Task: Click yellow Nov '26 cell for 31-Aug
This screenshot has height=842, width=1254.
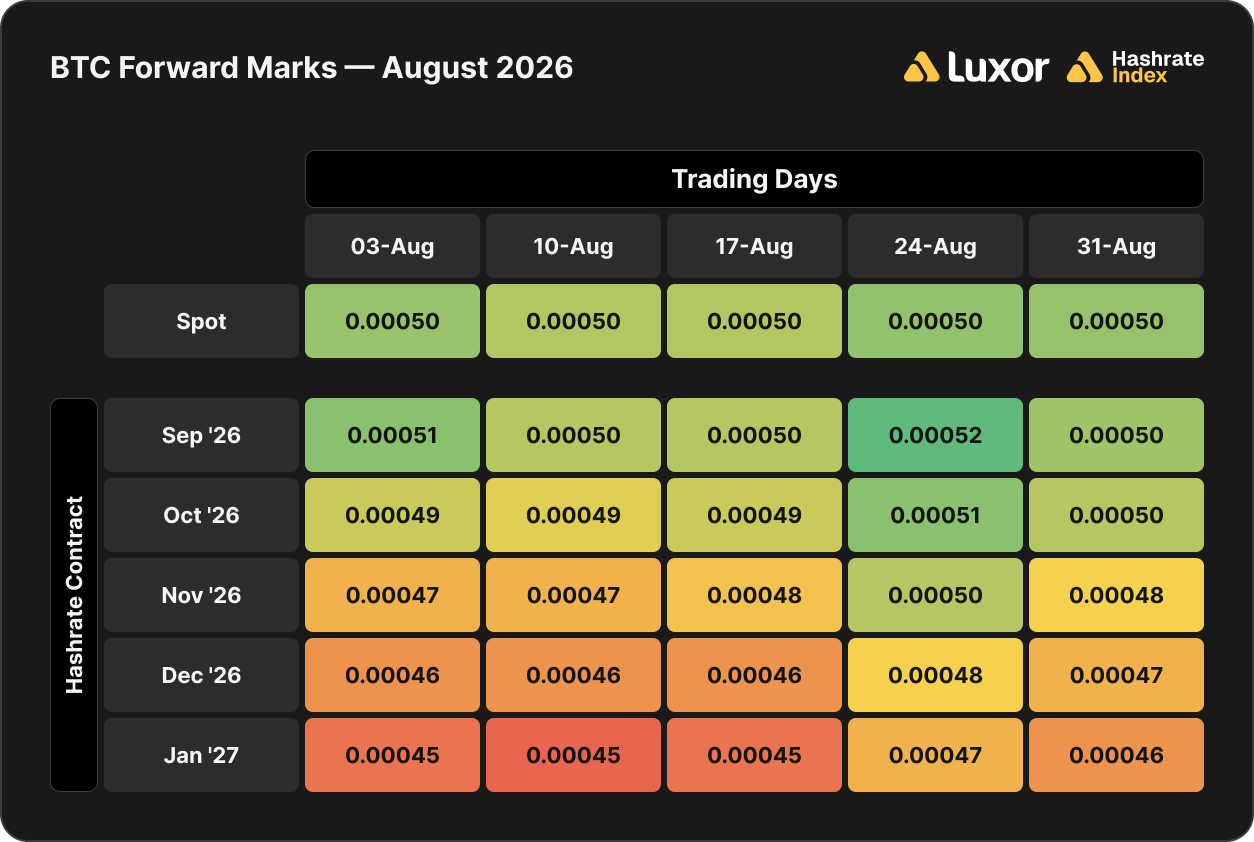Action: pyautogui.click(x=1116, y=595)
